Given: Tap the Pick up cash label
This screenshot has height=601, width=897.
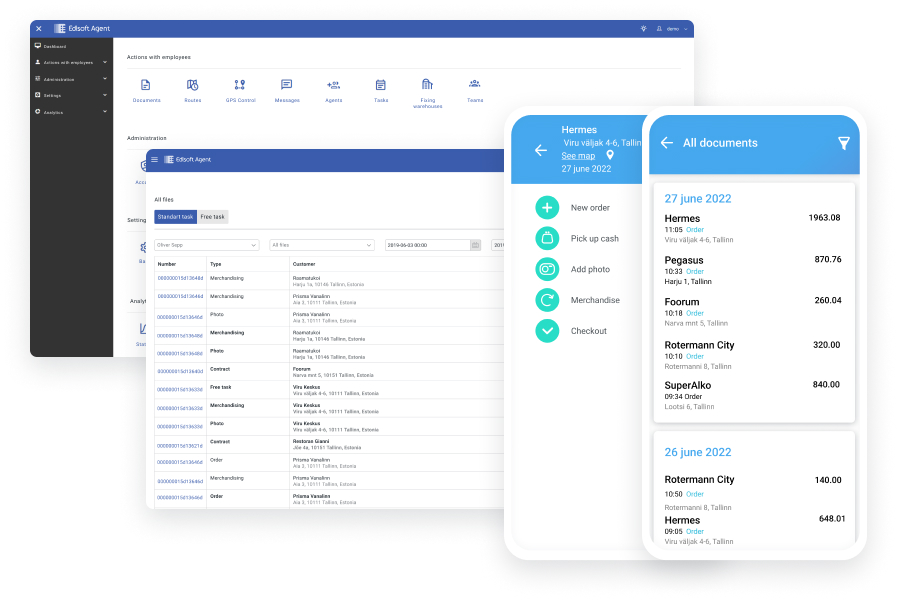Looking at the screenshot, I should coord(594,238).
